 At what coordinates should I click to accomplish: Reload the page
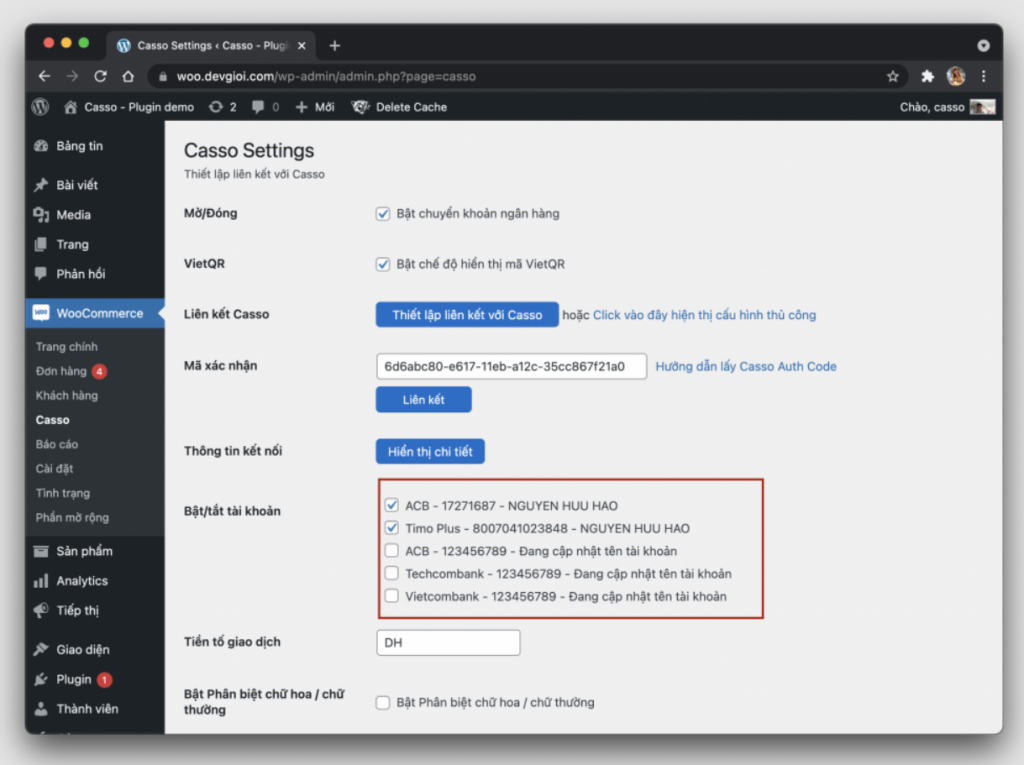coord(100,76)
